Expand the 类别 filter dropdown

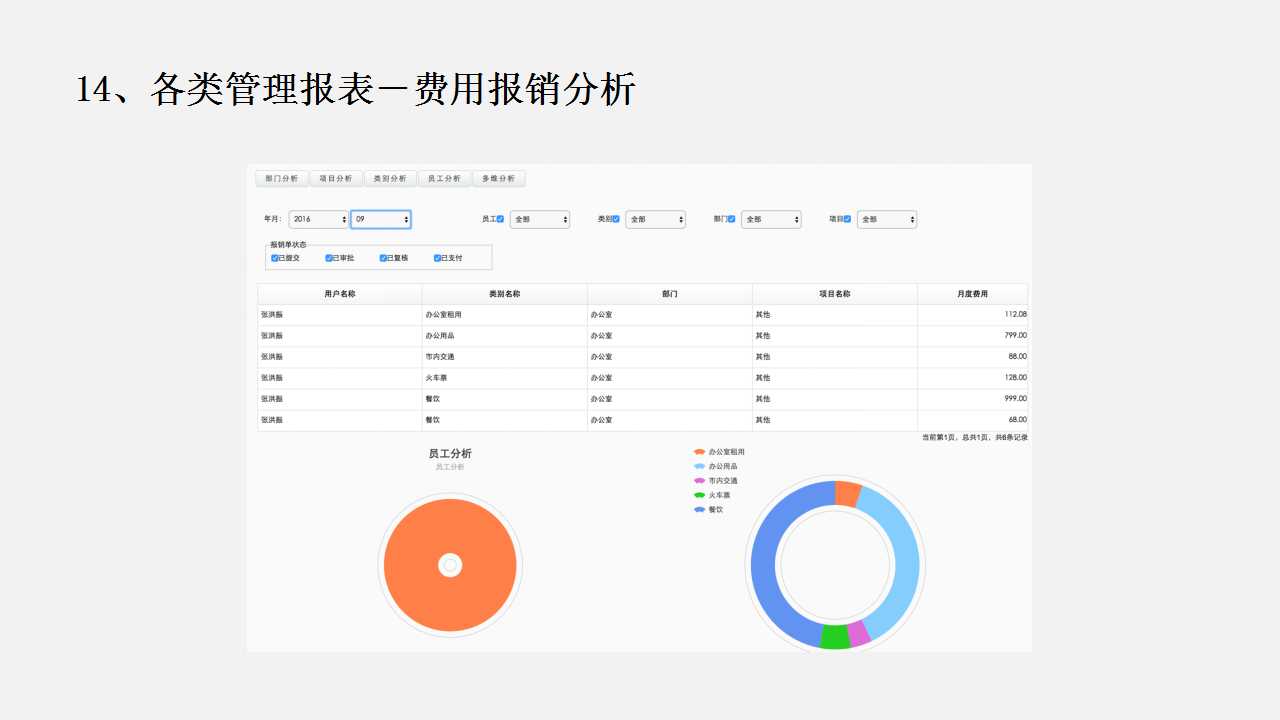click(656, 219)
